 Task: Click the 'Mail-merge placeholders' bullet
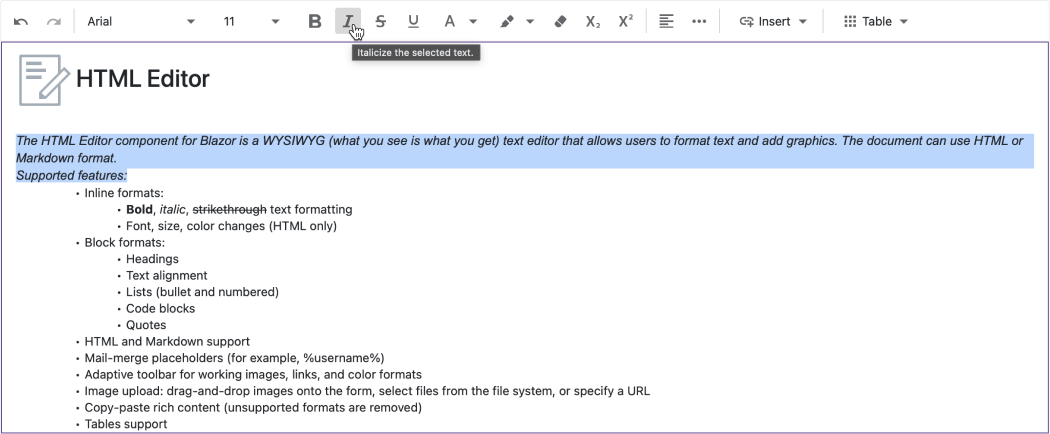click(x=234, y=358)
